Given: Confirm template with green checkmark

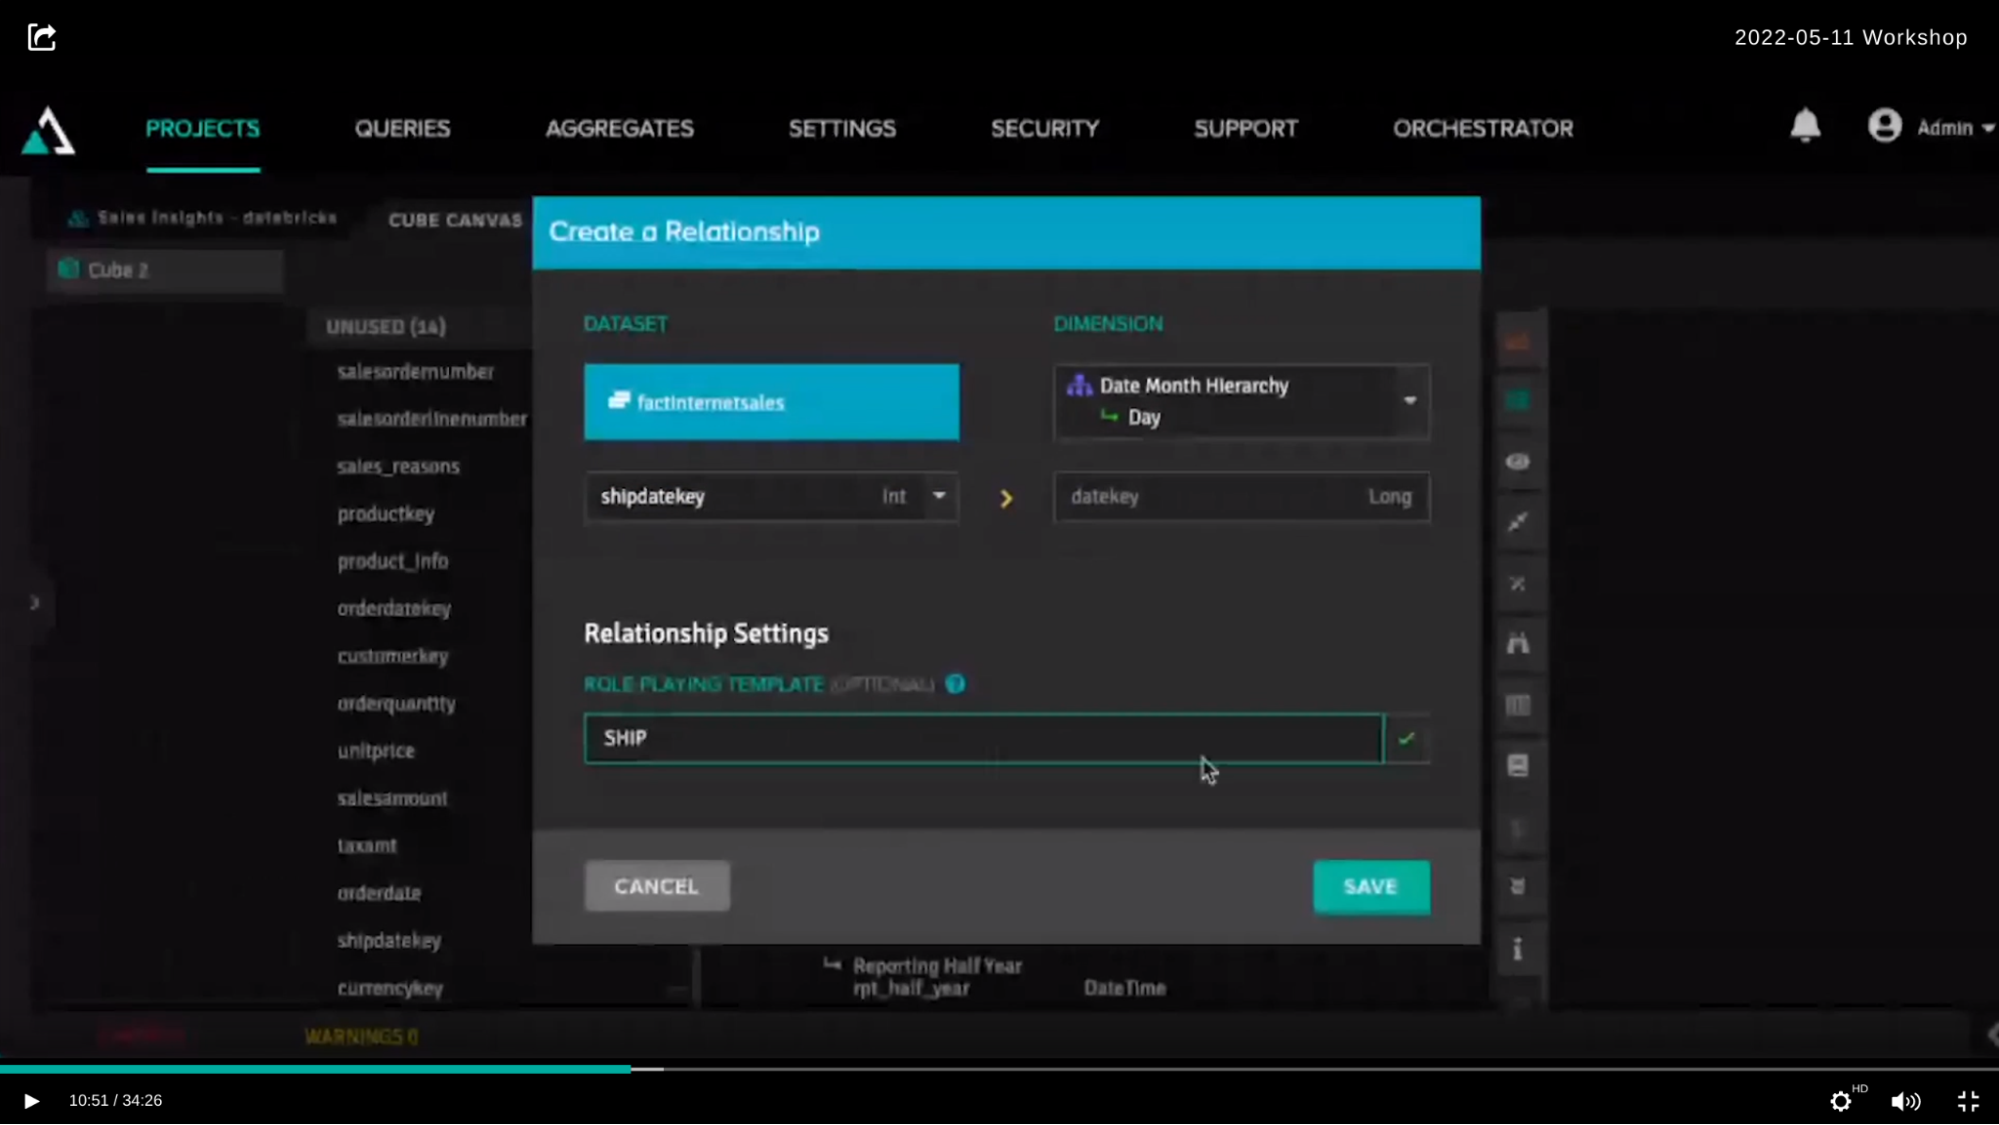Looking at the screenshot, I should pyautogui.click(x=1407, y=739).
